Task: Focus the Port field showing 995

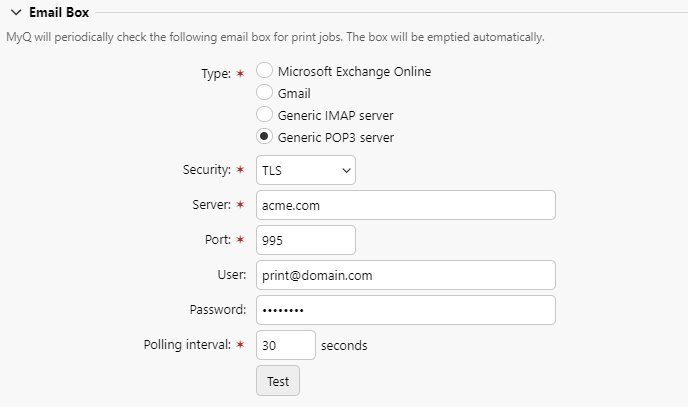Action: tap(306, 240)
